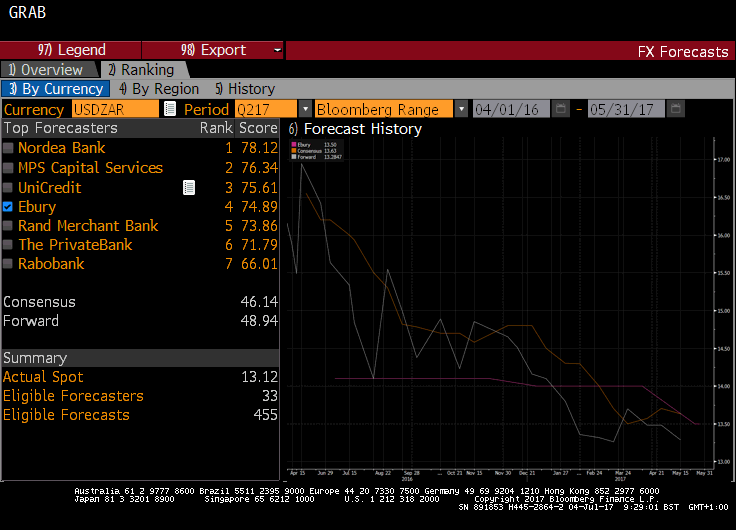This screenshot has width=736, height=530.
Task: Click the Actual Spot value 13.12
Action: click(x=260, y=377)
